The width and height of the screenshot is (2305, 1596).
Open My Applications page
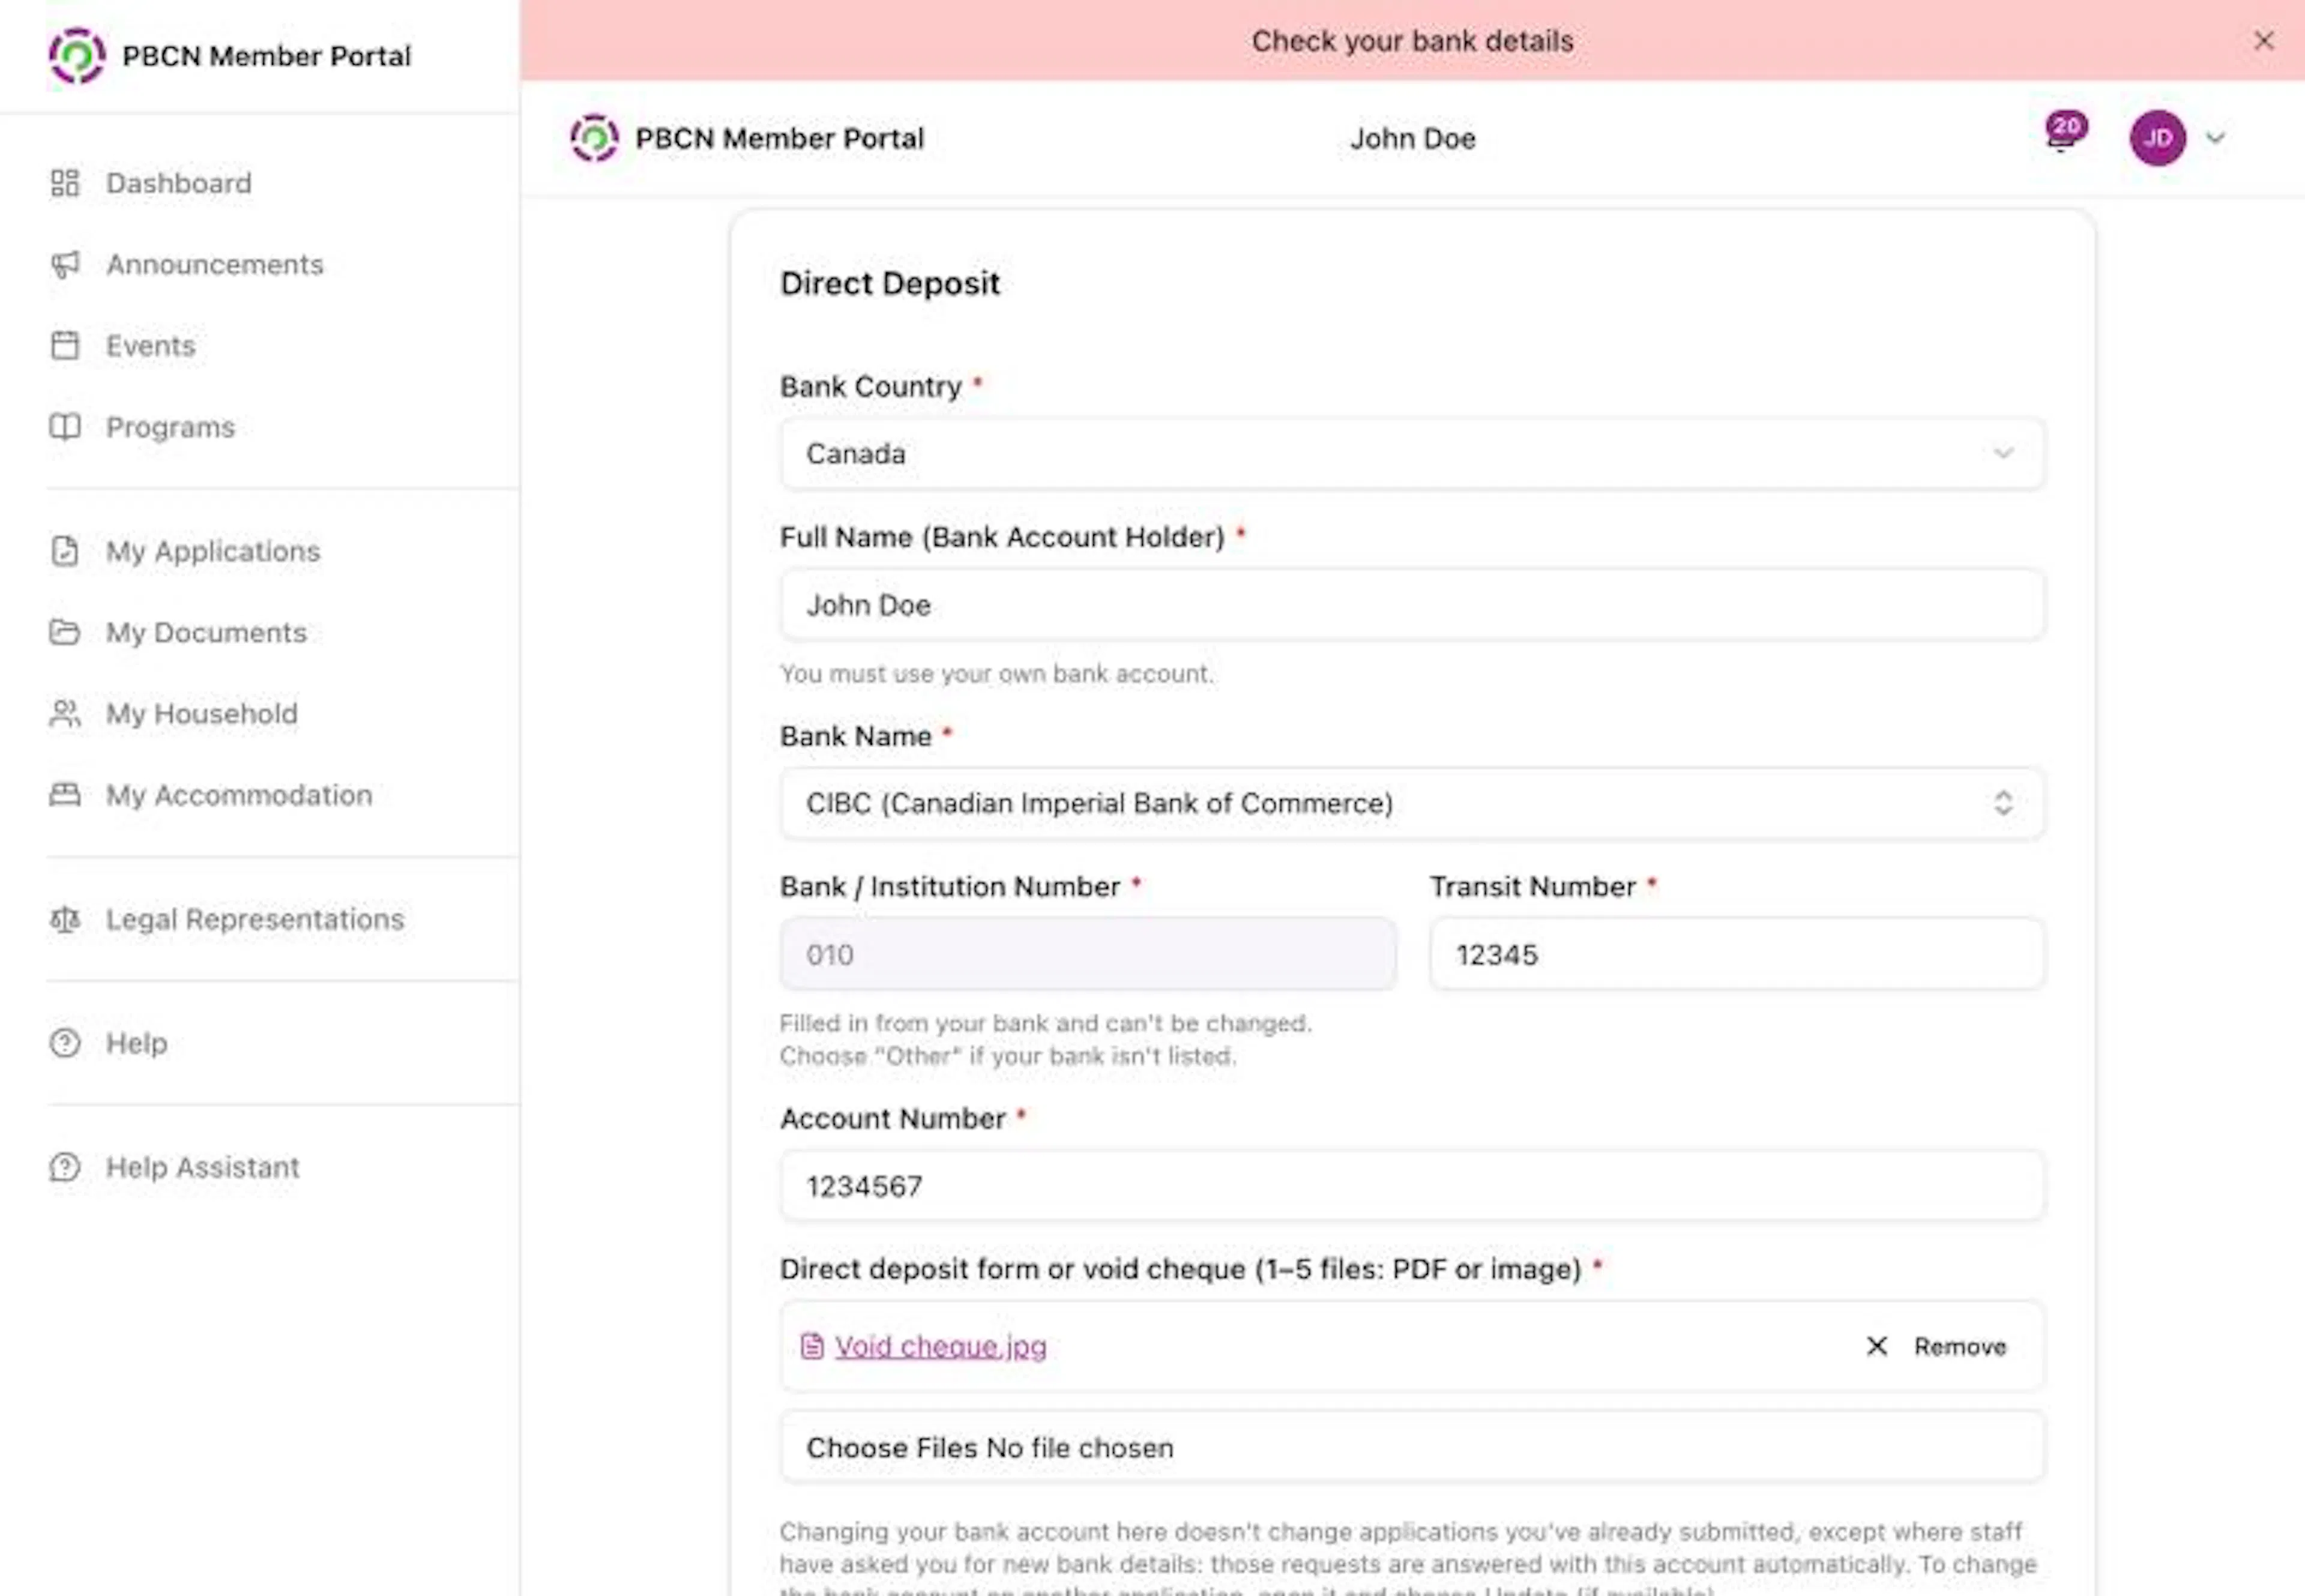[x=213, y=551]
